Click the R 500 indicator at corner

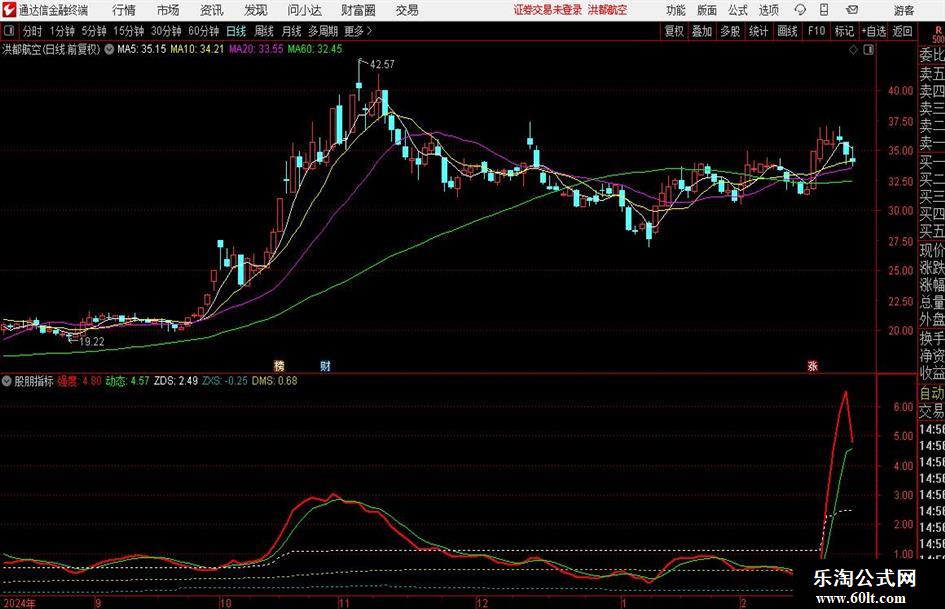(938, 34)
